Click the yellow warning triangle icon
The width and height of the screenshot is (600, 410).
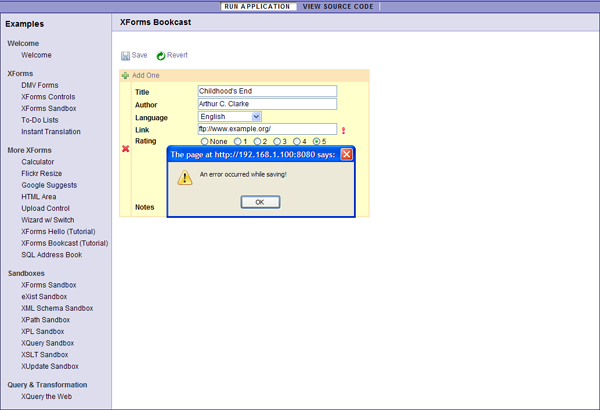coord(184,177)
